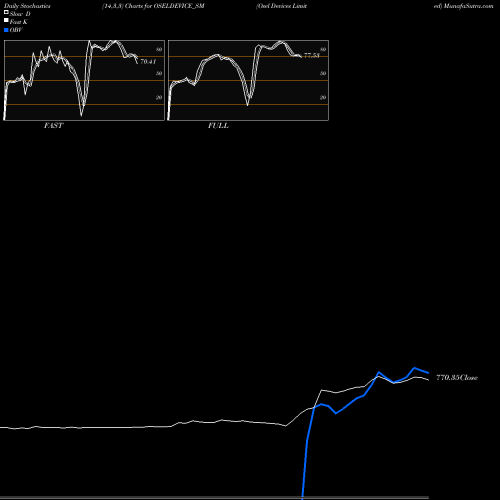Click the '(Osel Devices Limit' company name text
This screenshot has height=500, width=500.
pyautogui.click(x=282, y=6)
